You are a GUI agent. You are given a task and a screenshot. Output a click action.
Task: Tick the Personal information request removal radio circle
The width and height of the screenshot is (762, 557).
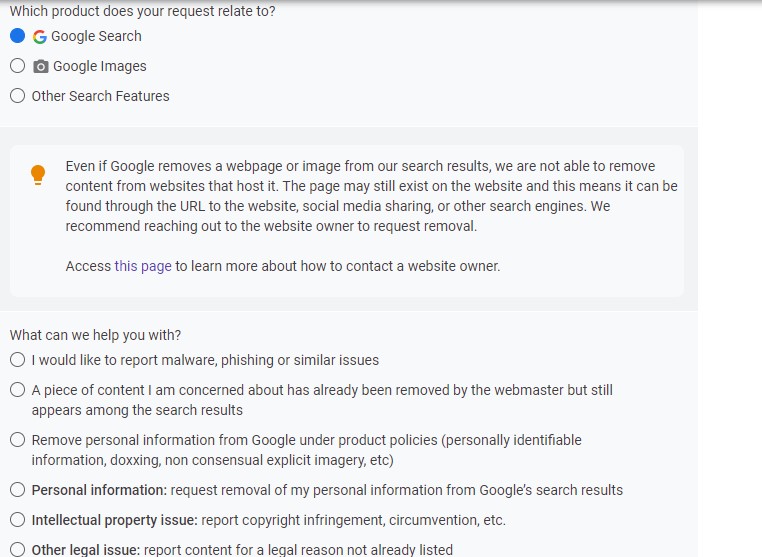click(x=17, y=490)
